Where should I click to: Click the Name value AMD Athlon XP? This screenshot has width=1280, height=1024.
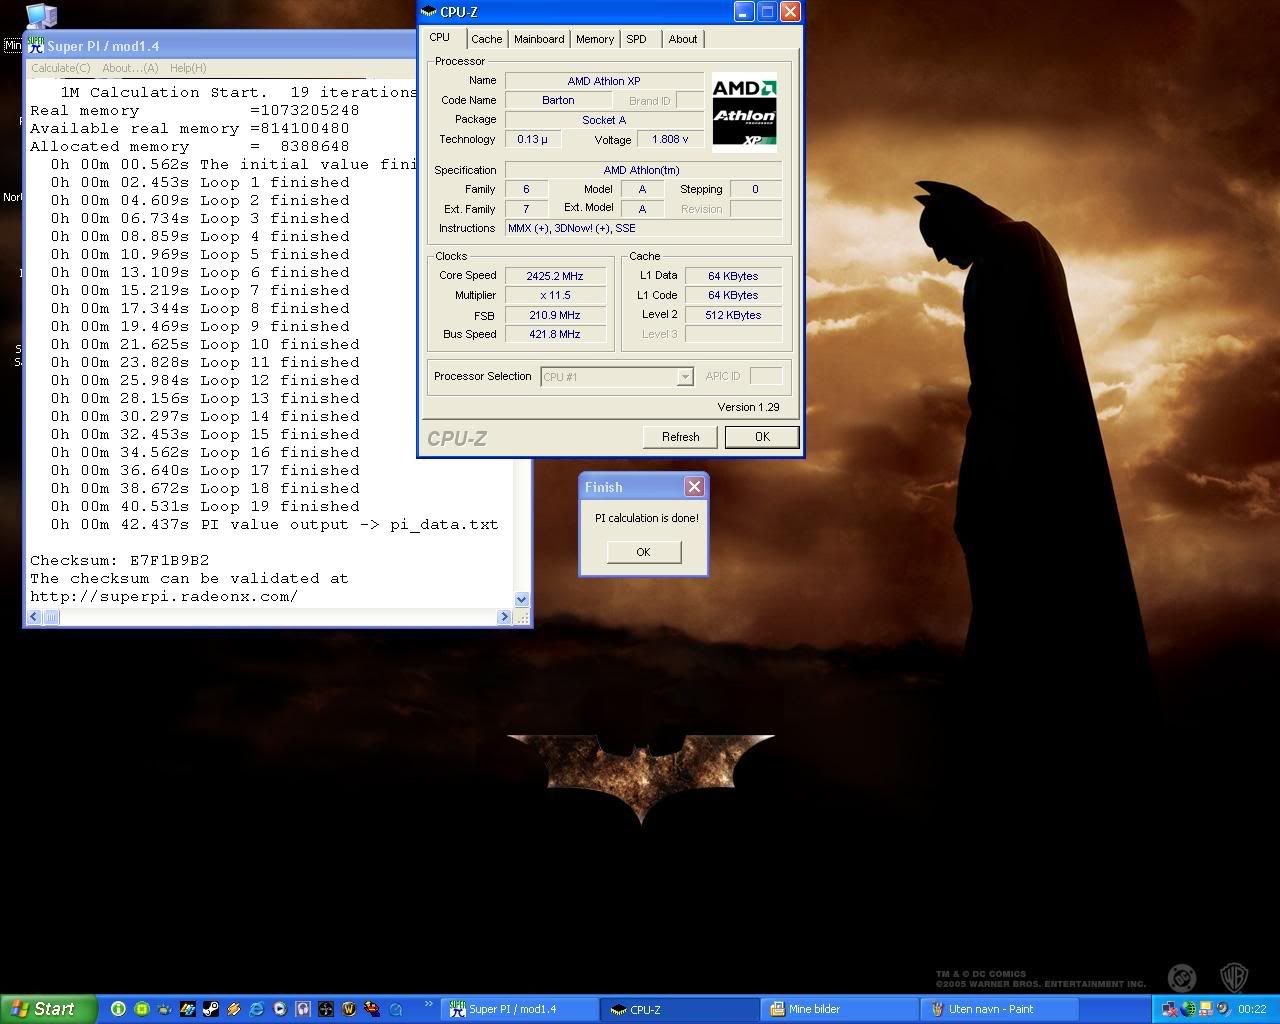coord(604,81)
